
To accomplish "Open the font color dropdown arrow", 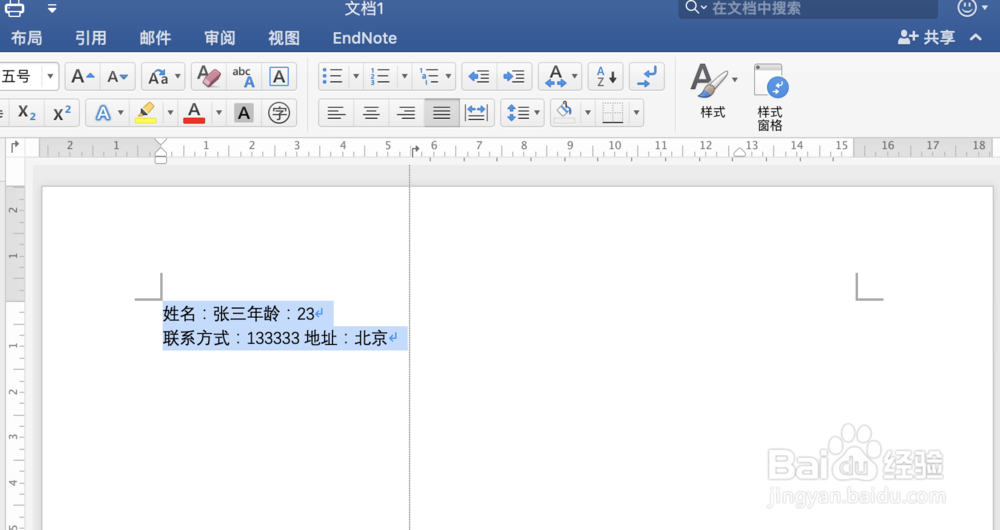I will [218, 113].
